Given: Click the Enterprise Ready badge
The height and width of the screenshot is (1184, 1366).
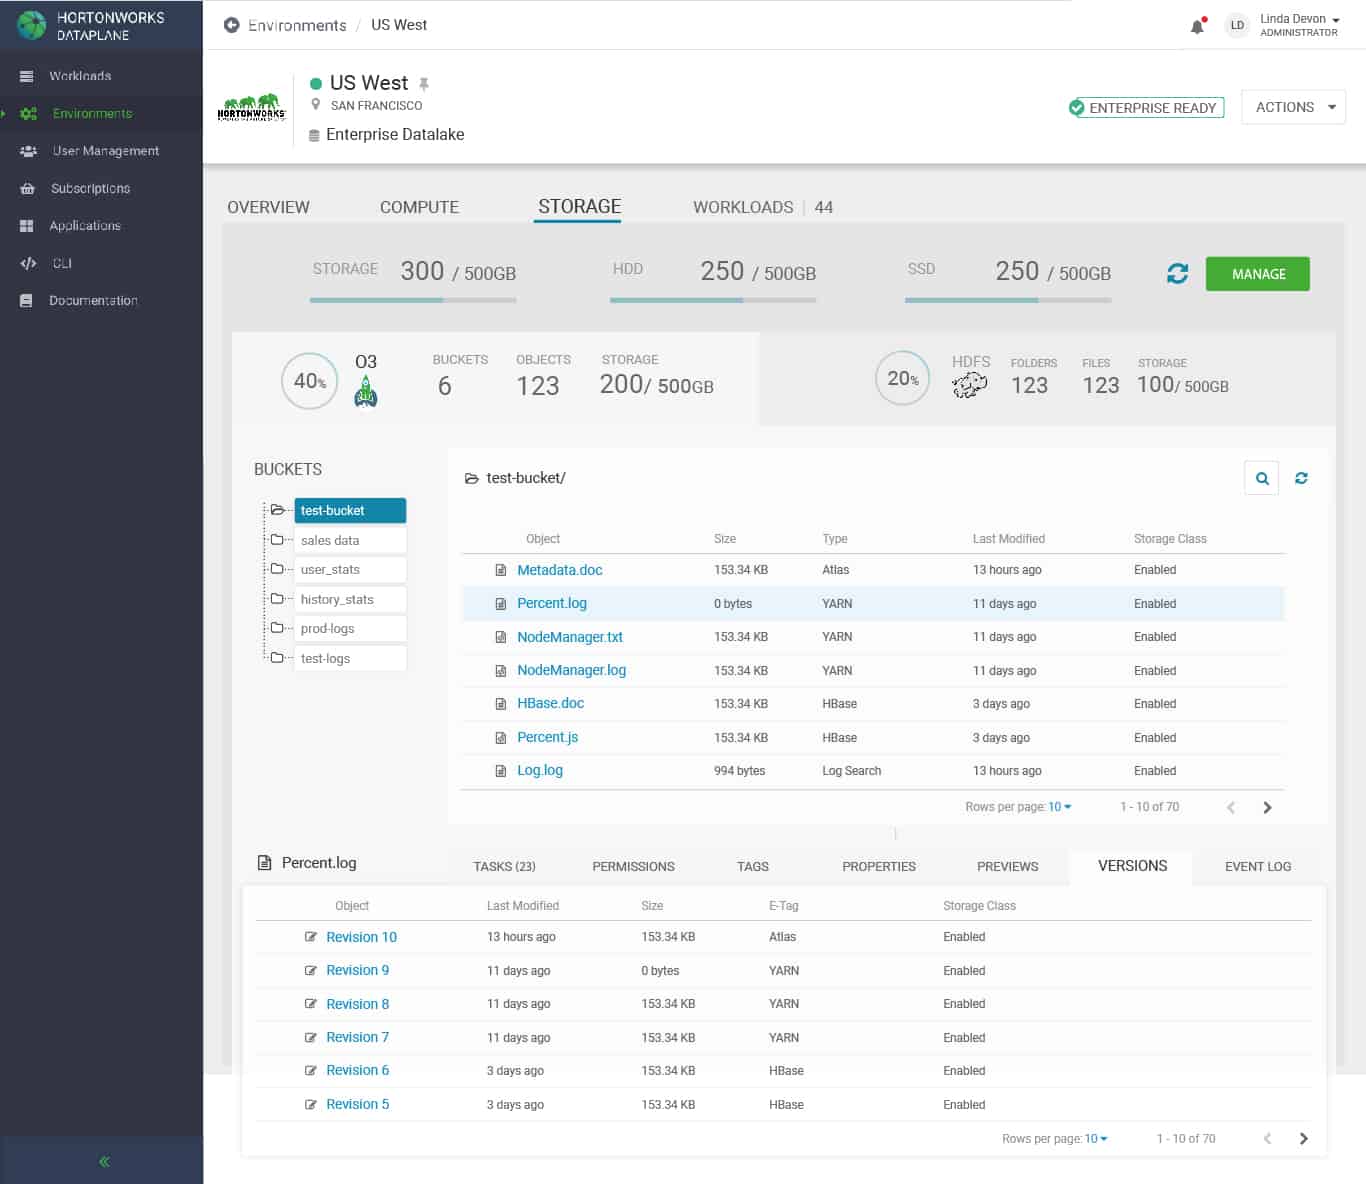Looking at the screenshot, I should (1146, 107).
